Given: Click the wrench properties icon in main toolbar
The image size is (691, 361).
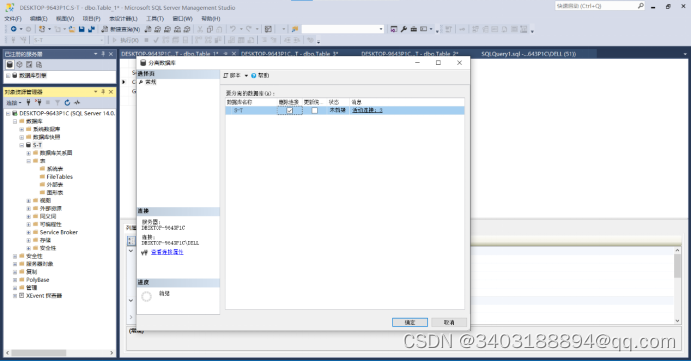Looking at the screenshot, I should pyautogui.click(x=404, y=29).
